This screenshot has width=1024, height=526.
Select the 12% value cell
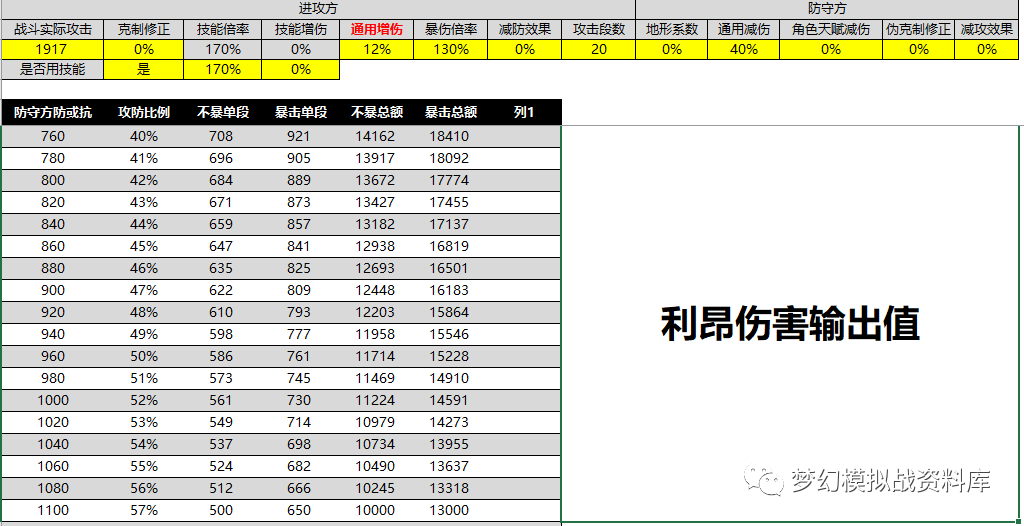click(376, 50)
